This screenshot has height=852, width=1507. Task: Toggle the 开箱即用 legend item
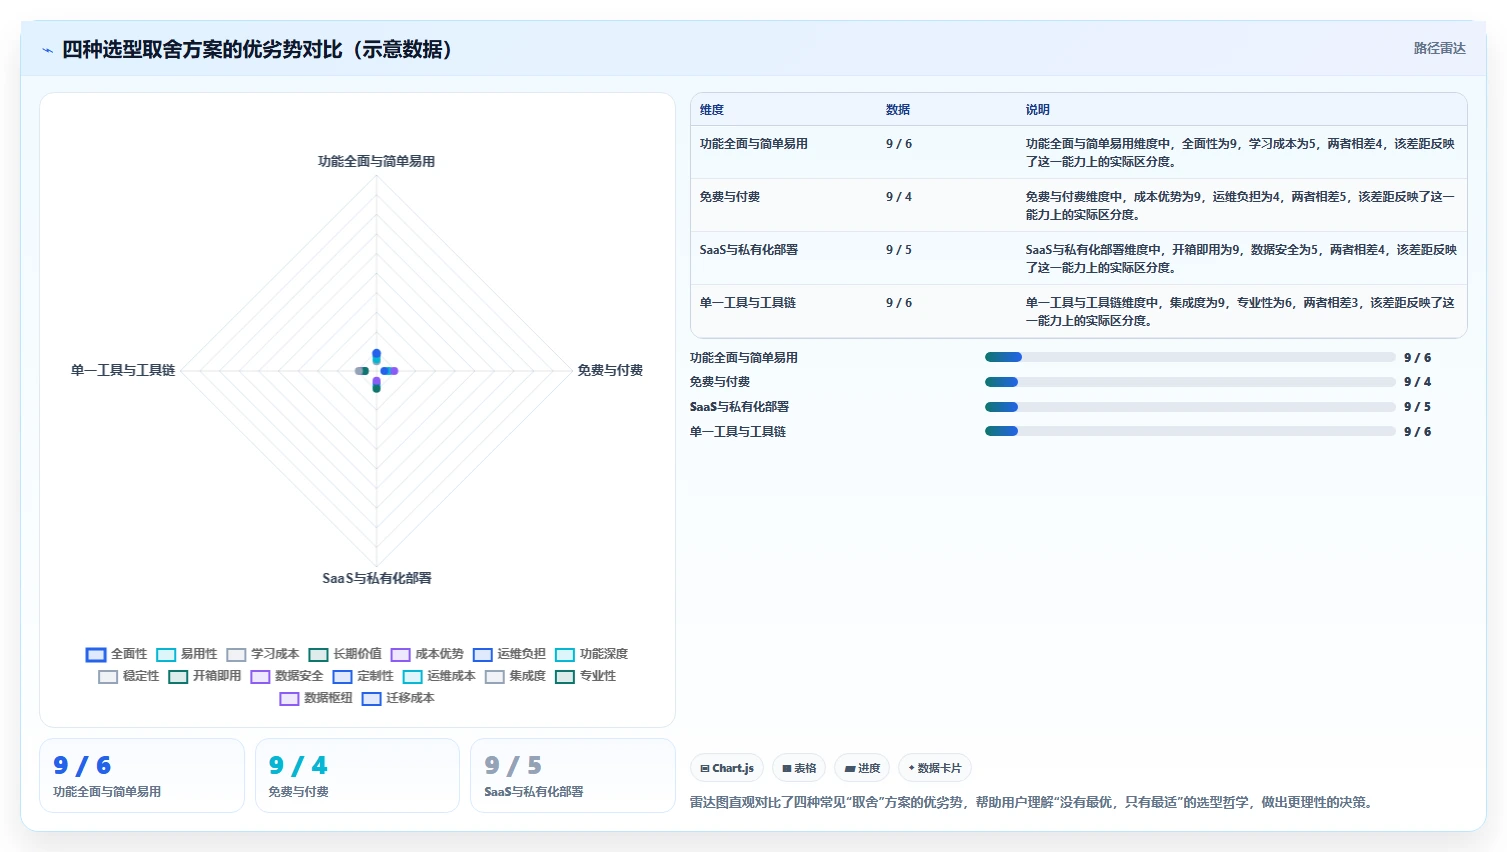[205, 676]
